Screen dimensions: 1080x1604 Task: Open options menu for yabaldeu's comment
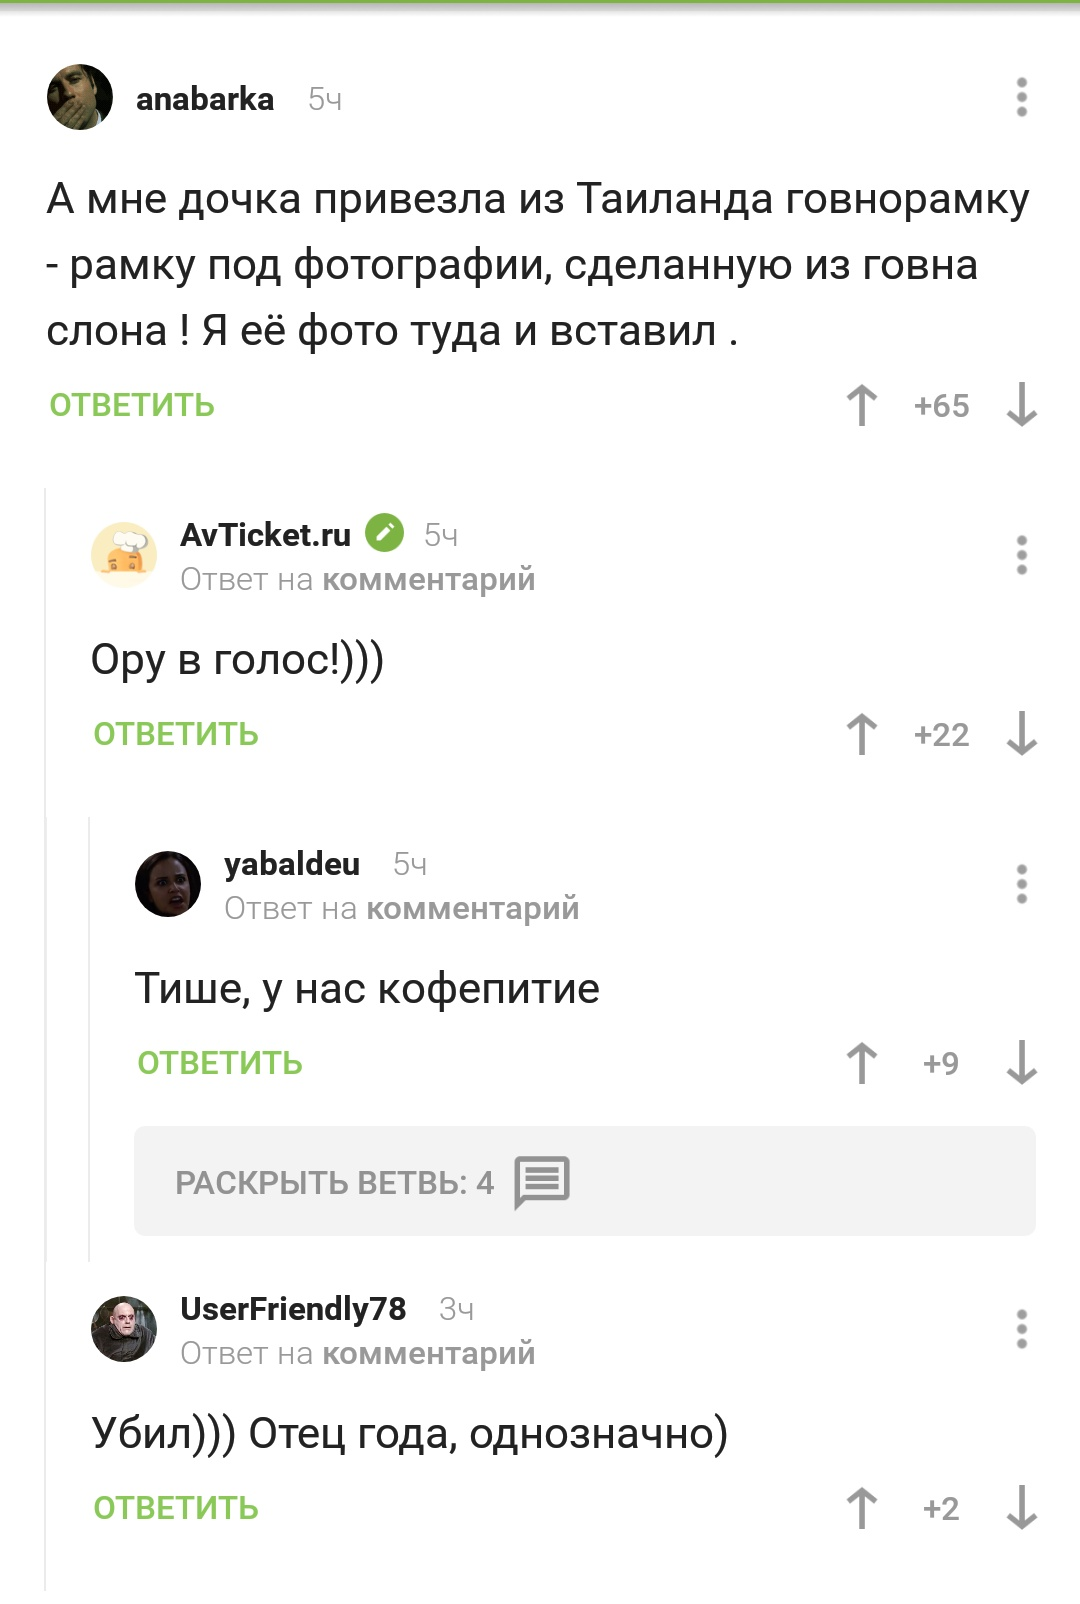tap(1021, 884)
